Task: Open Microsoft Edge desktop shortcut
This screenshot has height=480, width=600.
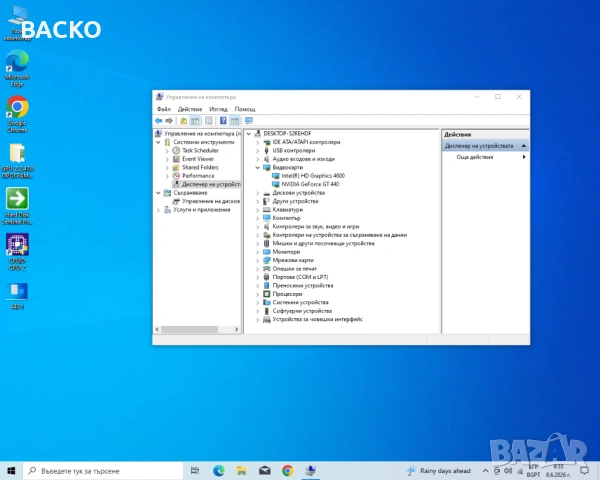Action: click(x=17, y=68)
